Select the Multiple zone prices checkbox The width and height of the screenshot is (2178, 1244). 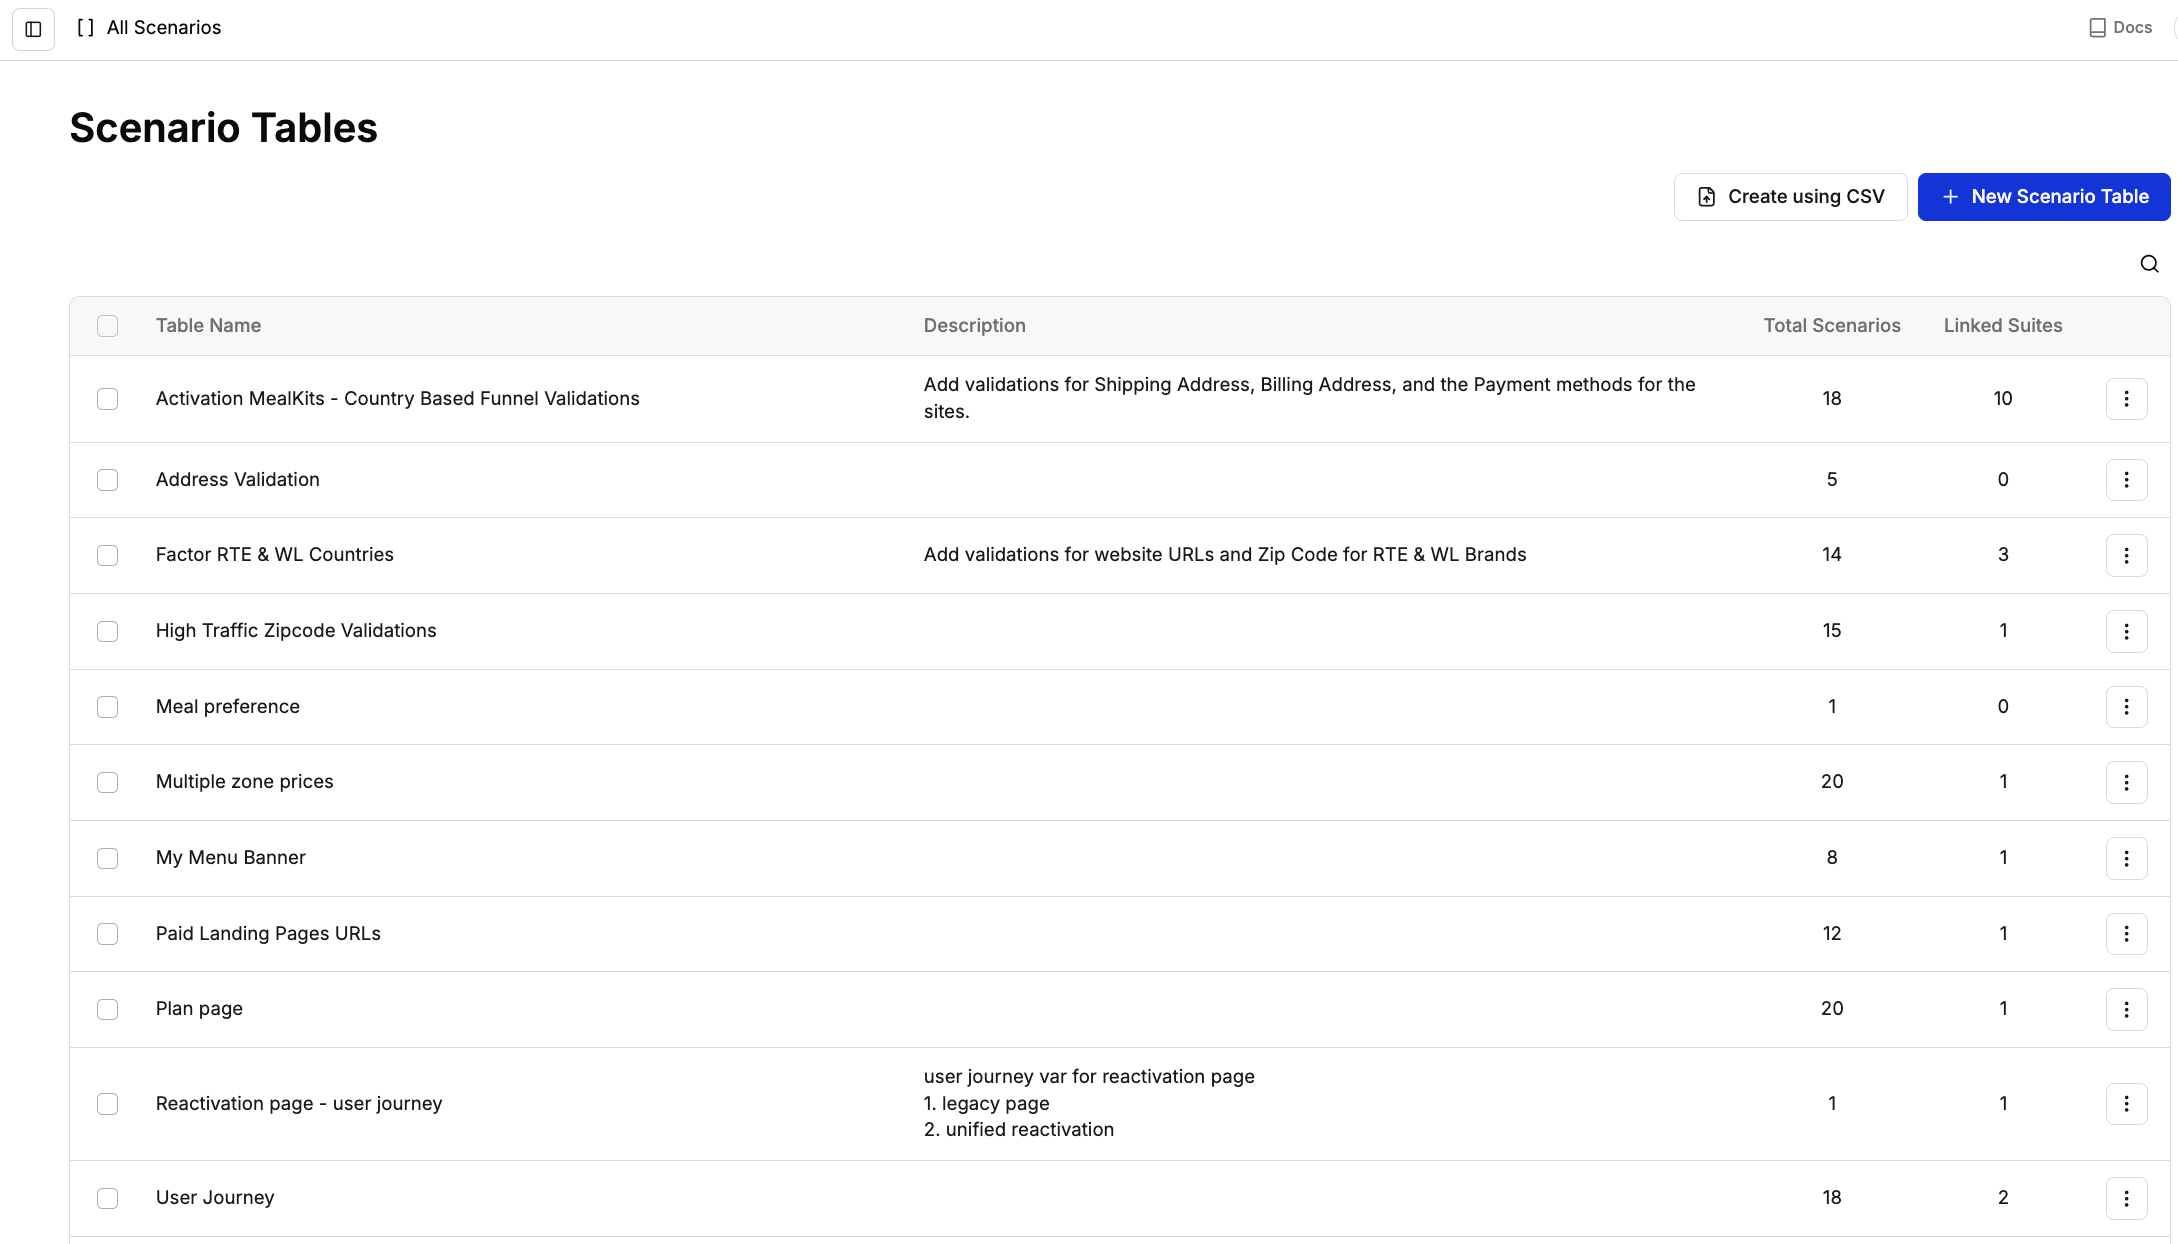108,782
